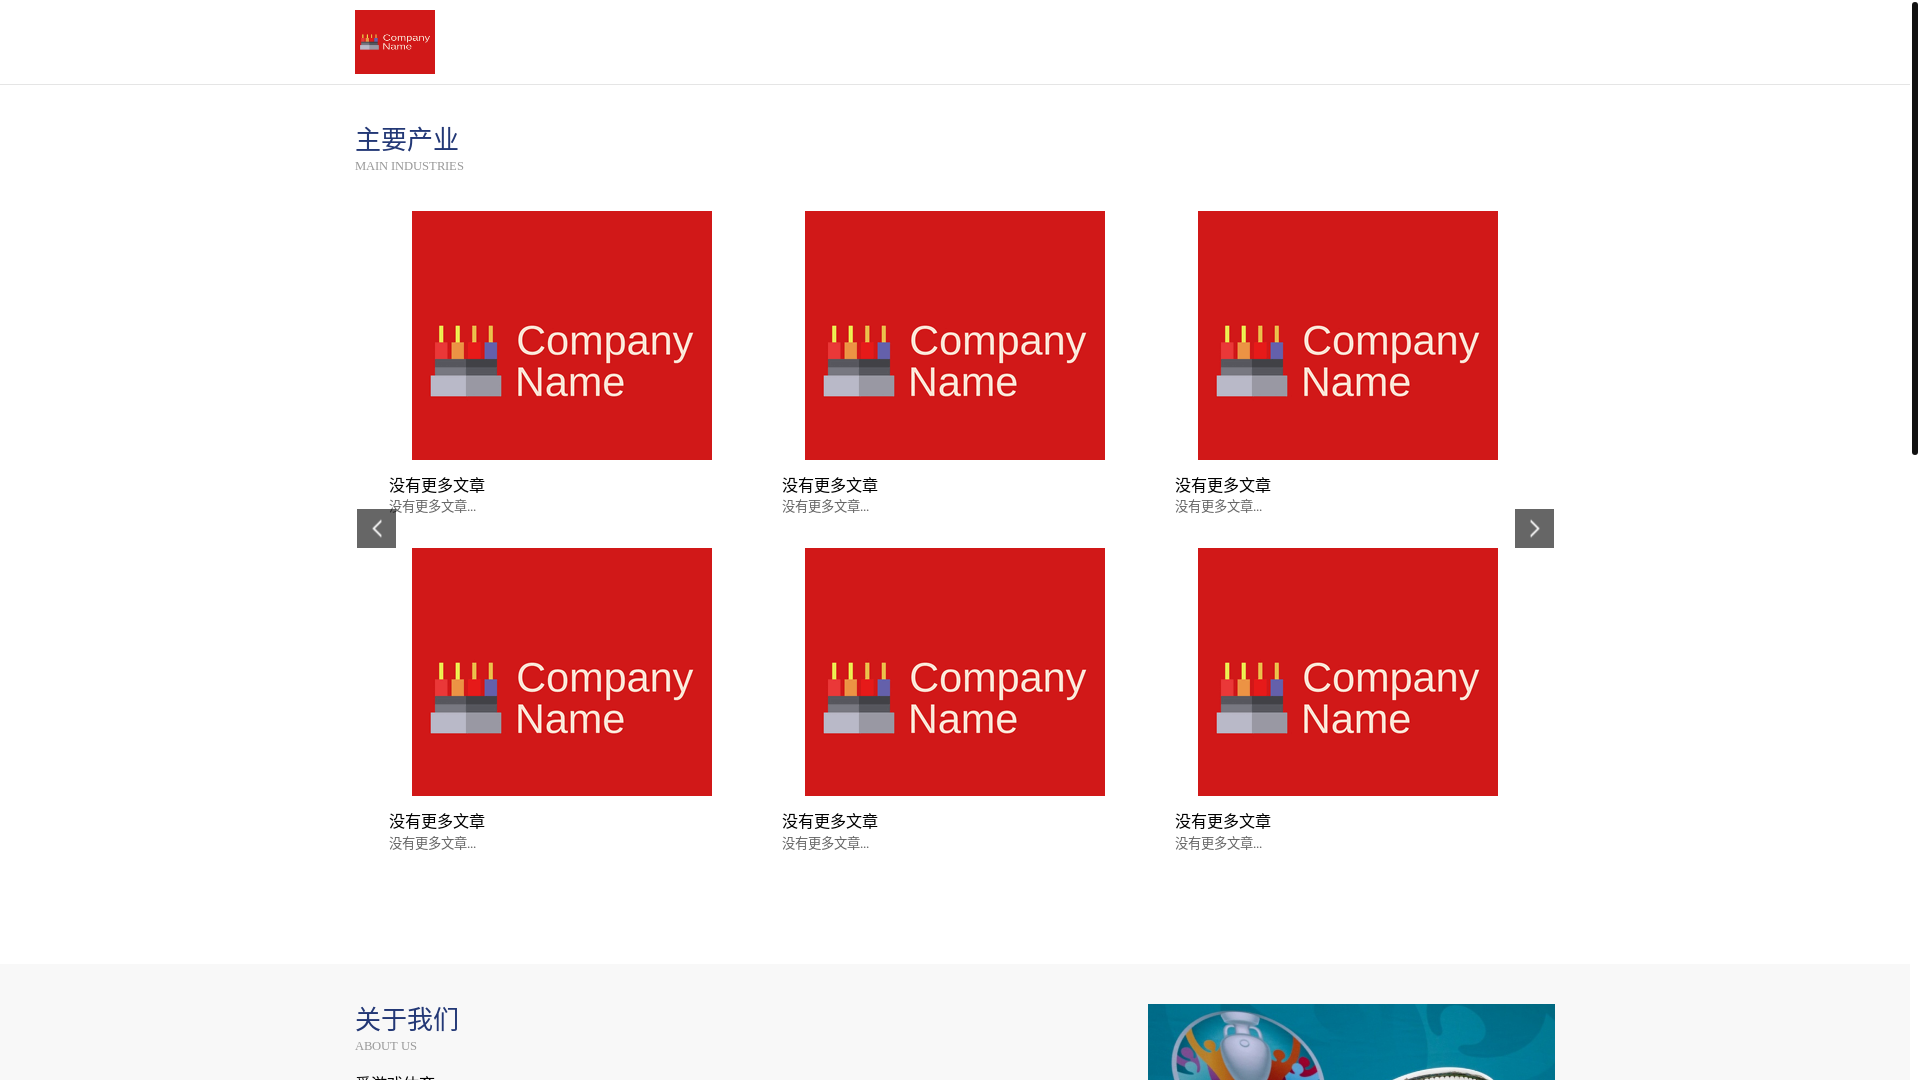
Task: Click bottom-right card title 没有更多文章
Action: [x=1223, y=821]
